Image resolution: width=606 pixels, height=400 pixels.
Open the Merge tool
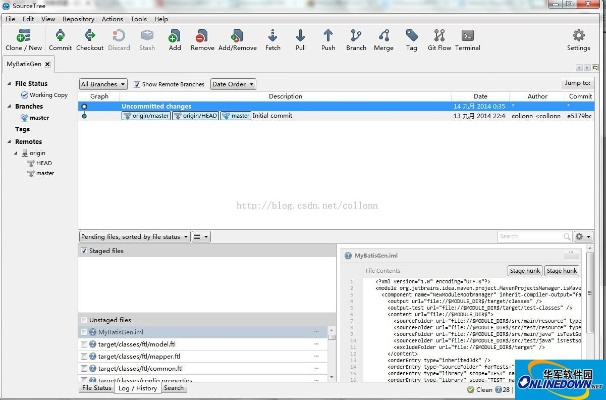(x=384, y=38)
